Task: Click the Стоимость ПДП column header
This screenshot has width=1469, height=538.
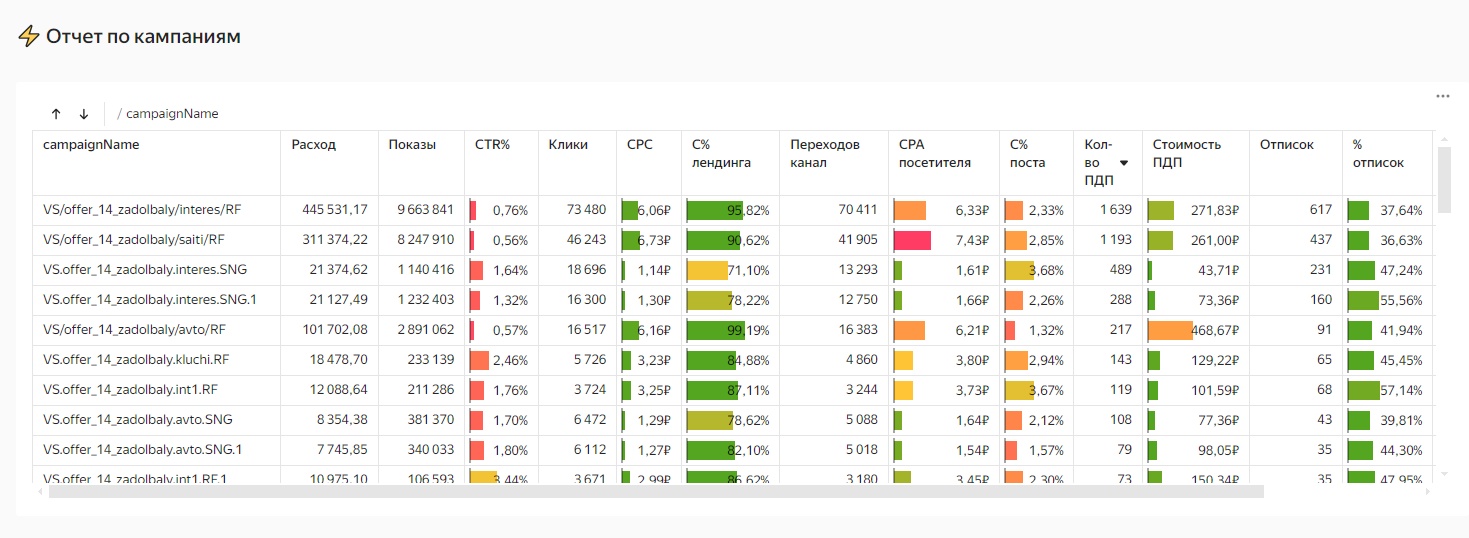Action: click(x=1196, y=163)
